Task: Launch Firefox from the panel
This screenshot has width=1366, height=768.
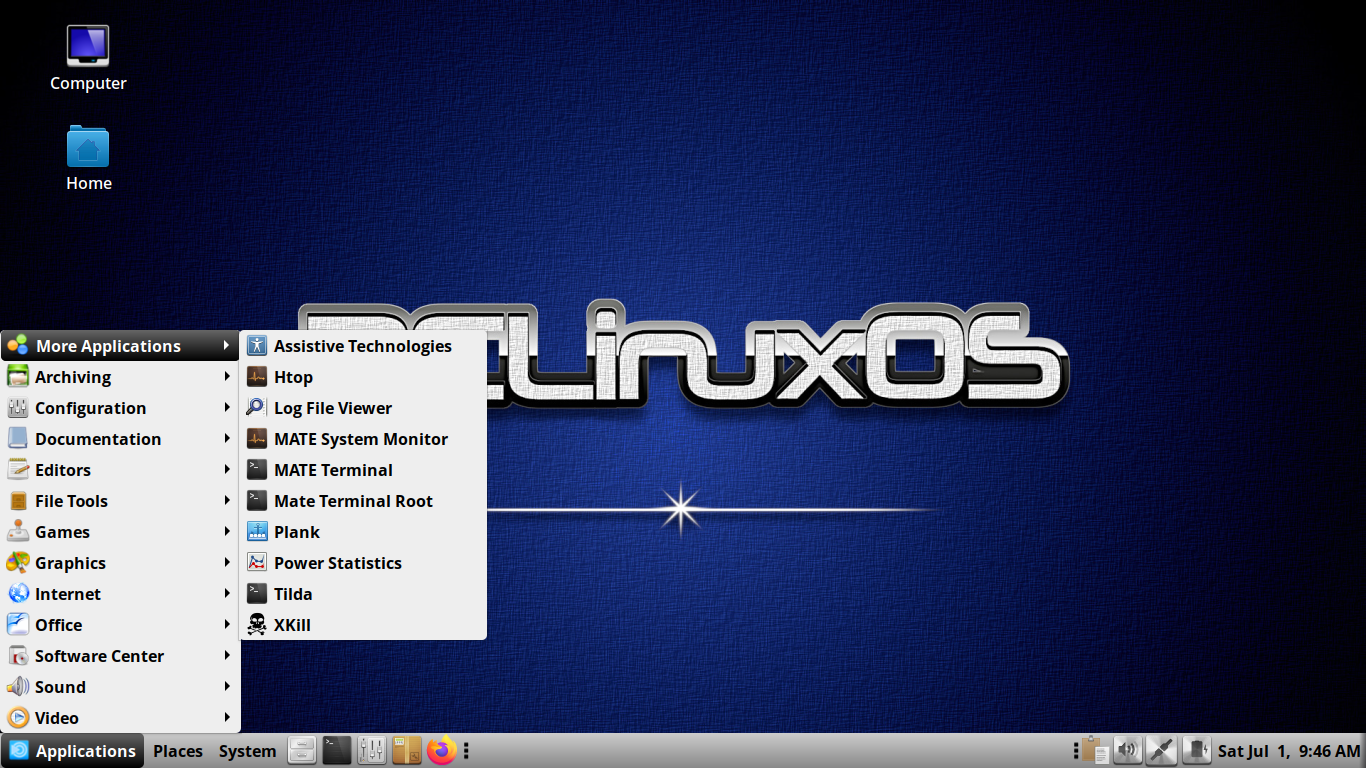Action: click(x=441, y=750)
